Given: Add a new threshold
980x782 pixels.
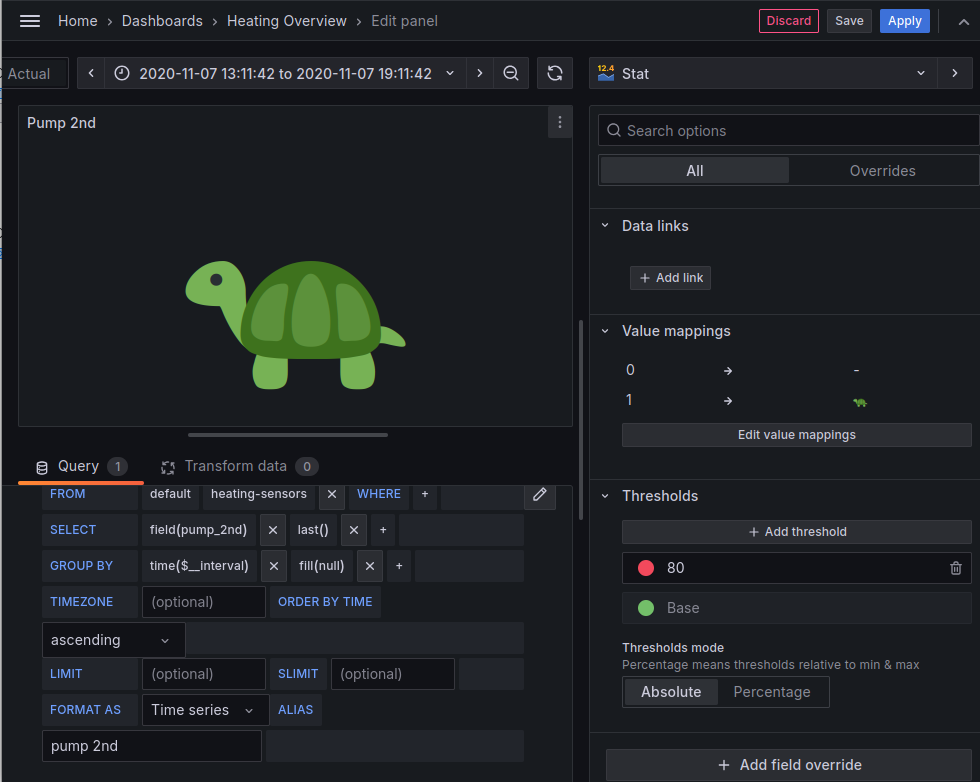Looking at the screenshot, I should [796, 531].
